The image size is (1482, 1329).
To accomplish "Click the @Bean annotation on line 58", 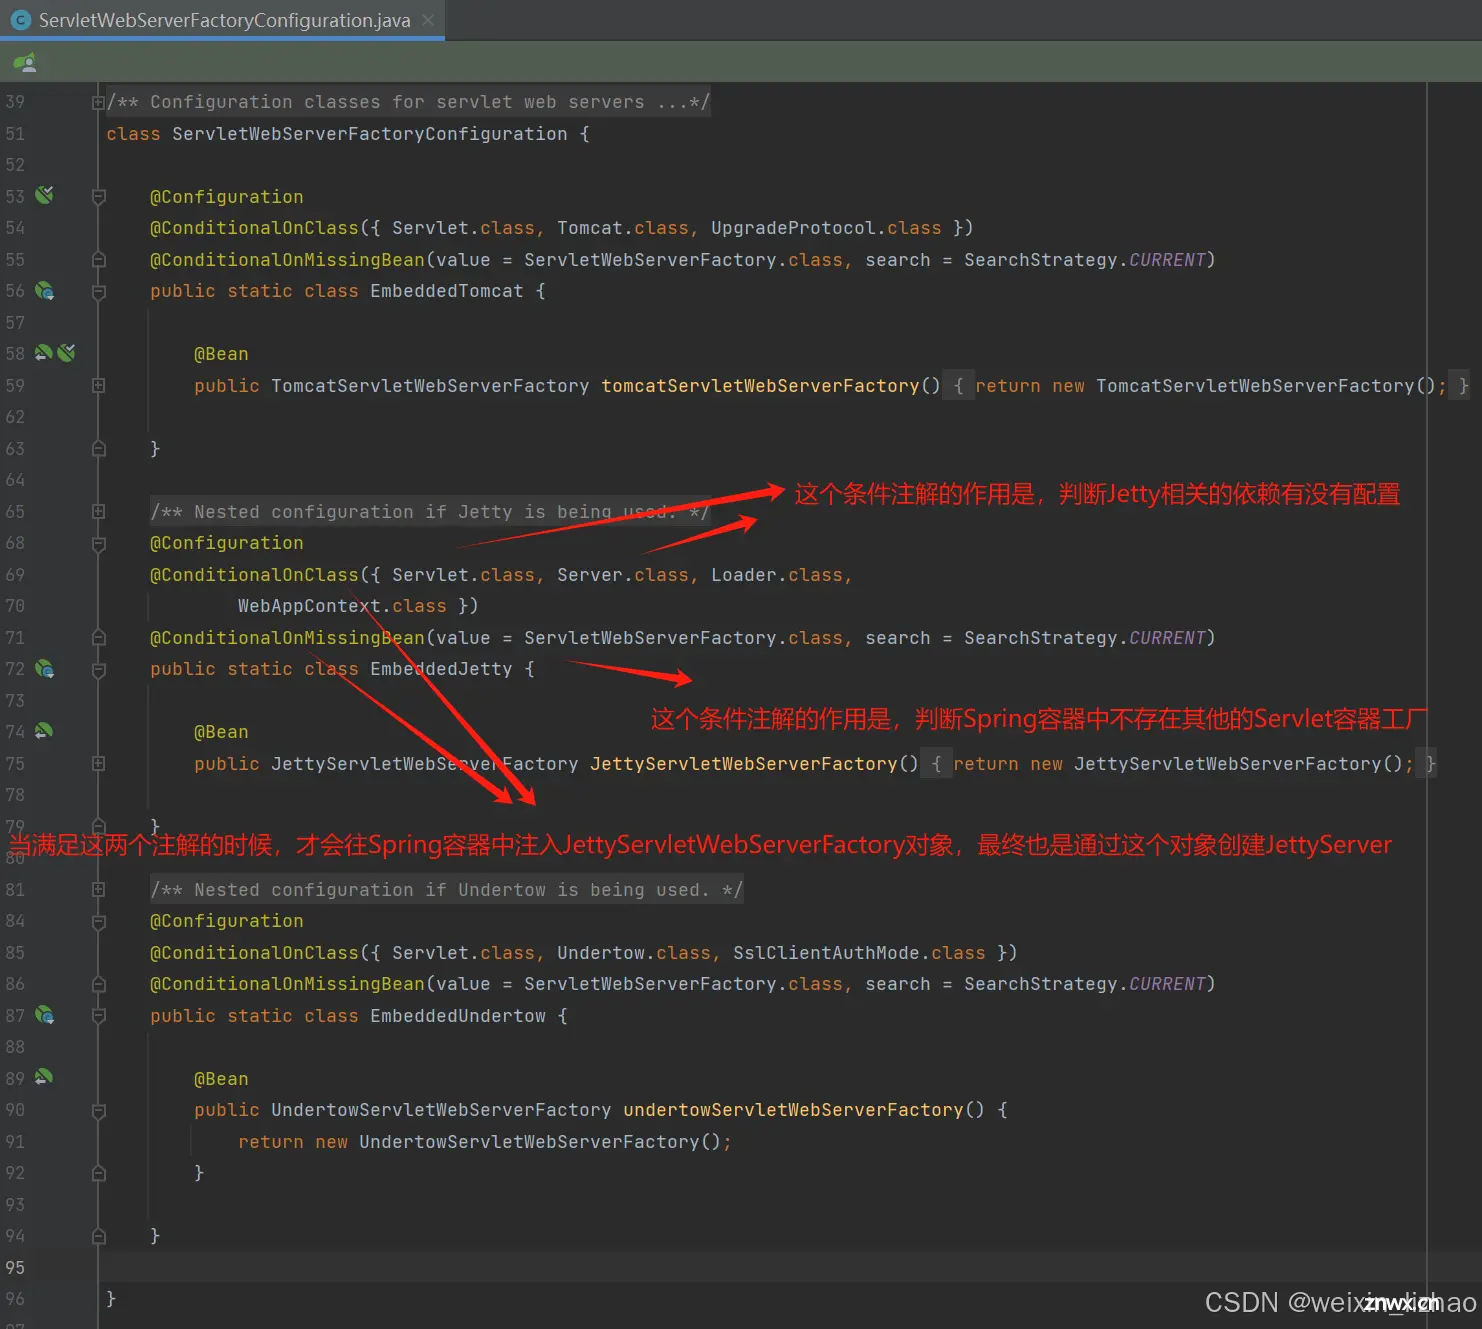I will click(221, 354).
